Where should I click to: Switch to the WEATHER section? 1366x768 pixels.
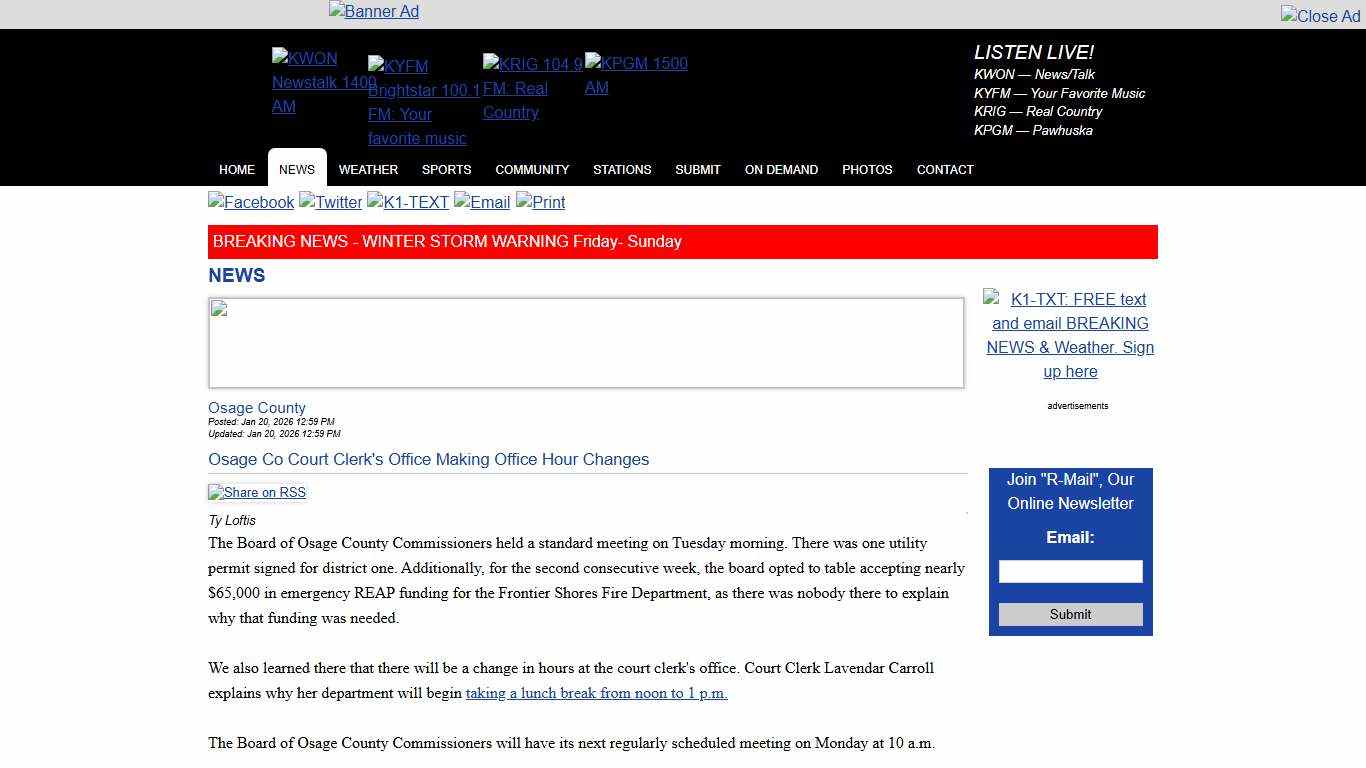[368, 169]
